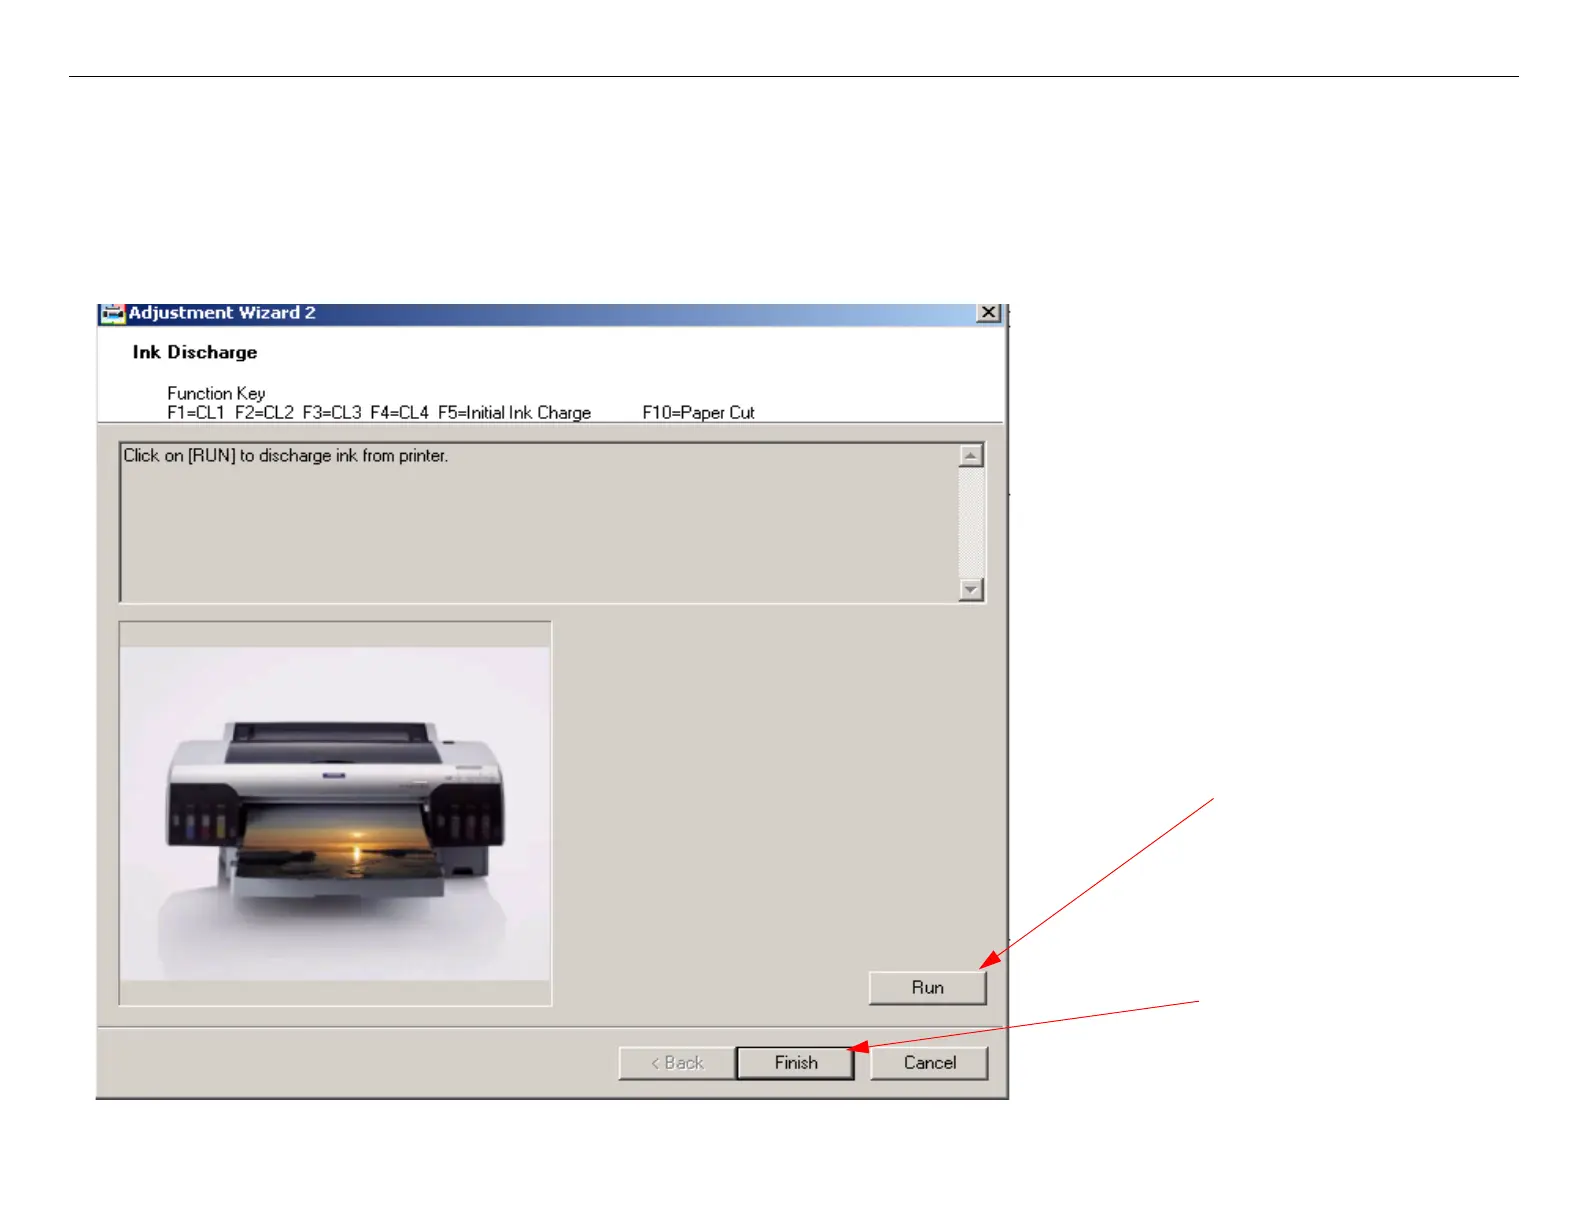This screenshot has height=1224, width=1584.
Task: Click the Adjustment Wizard title bar icon
Action: (x=112, y=314)
